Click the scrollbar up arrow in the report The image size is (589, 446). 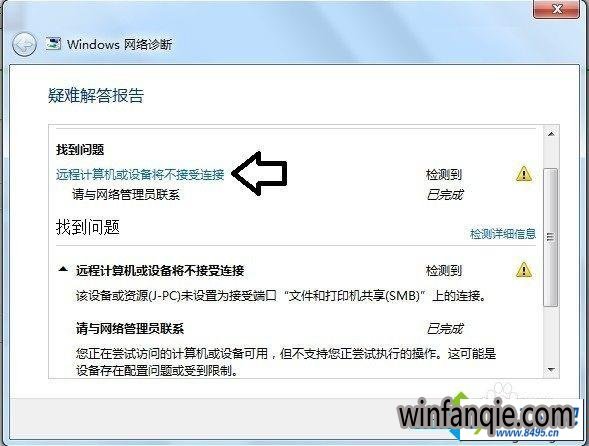(x=551, y=134)
